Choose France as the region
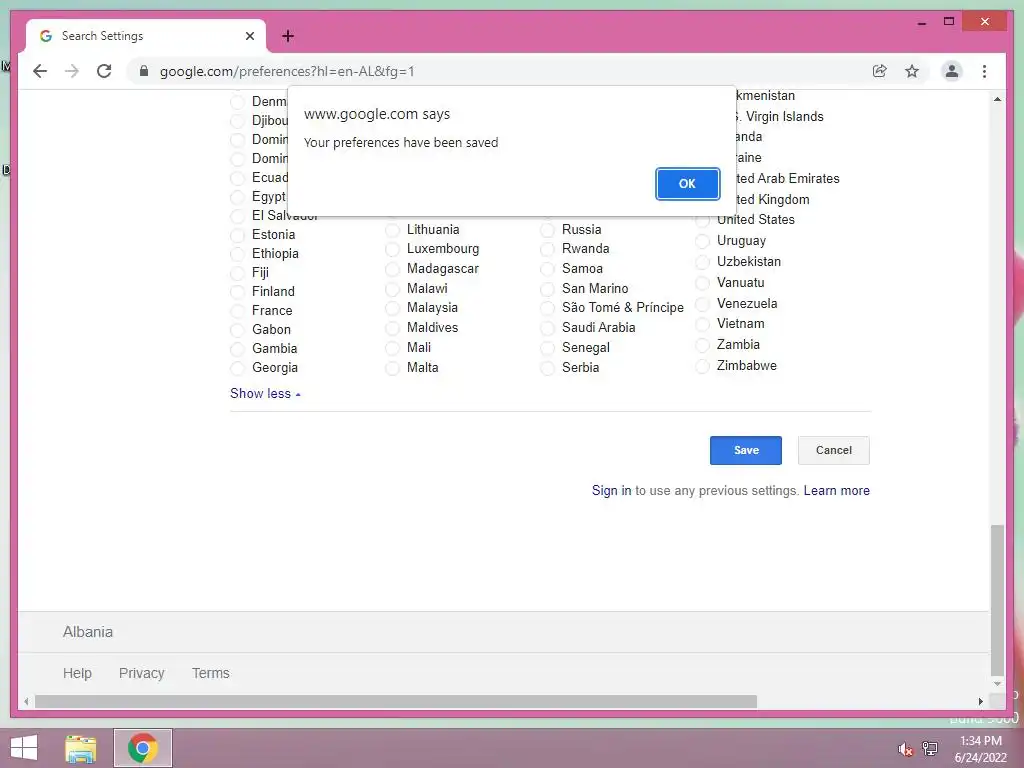The image size is (1024, 768). [x=238, y=311]
